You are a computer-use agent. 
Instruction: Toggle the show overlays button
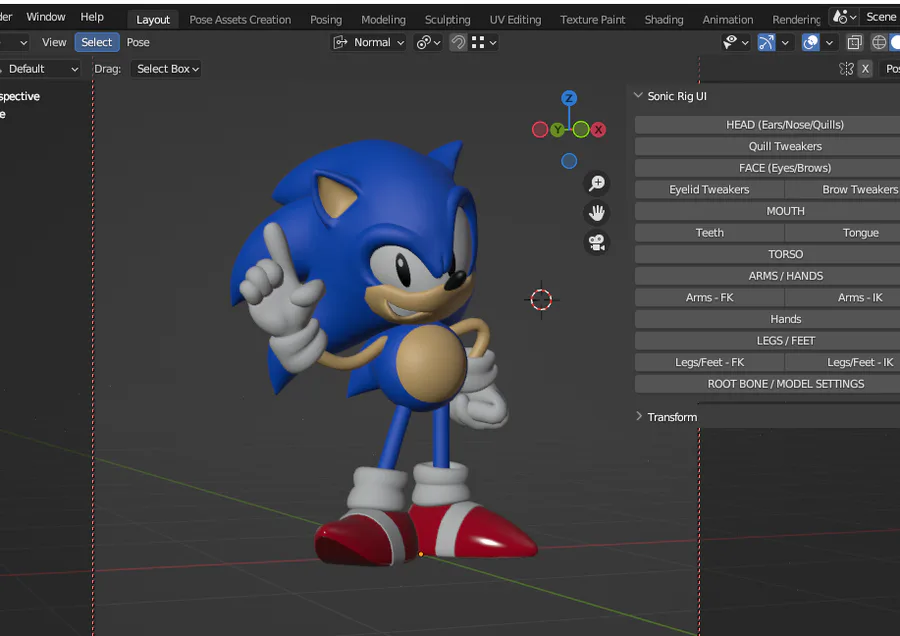click(x=810, y=42)
